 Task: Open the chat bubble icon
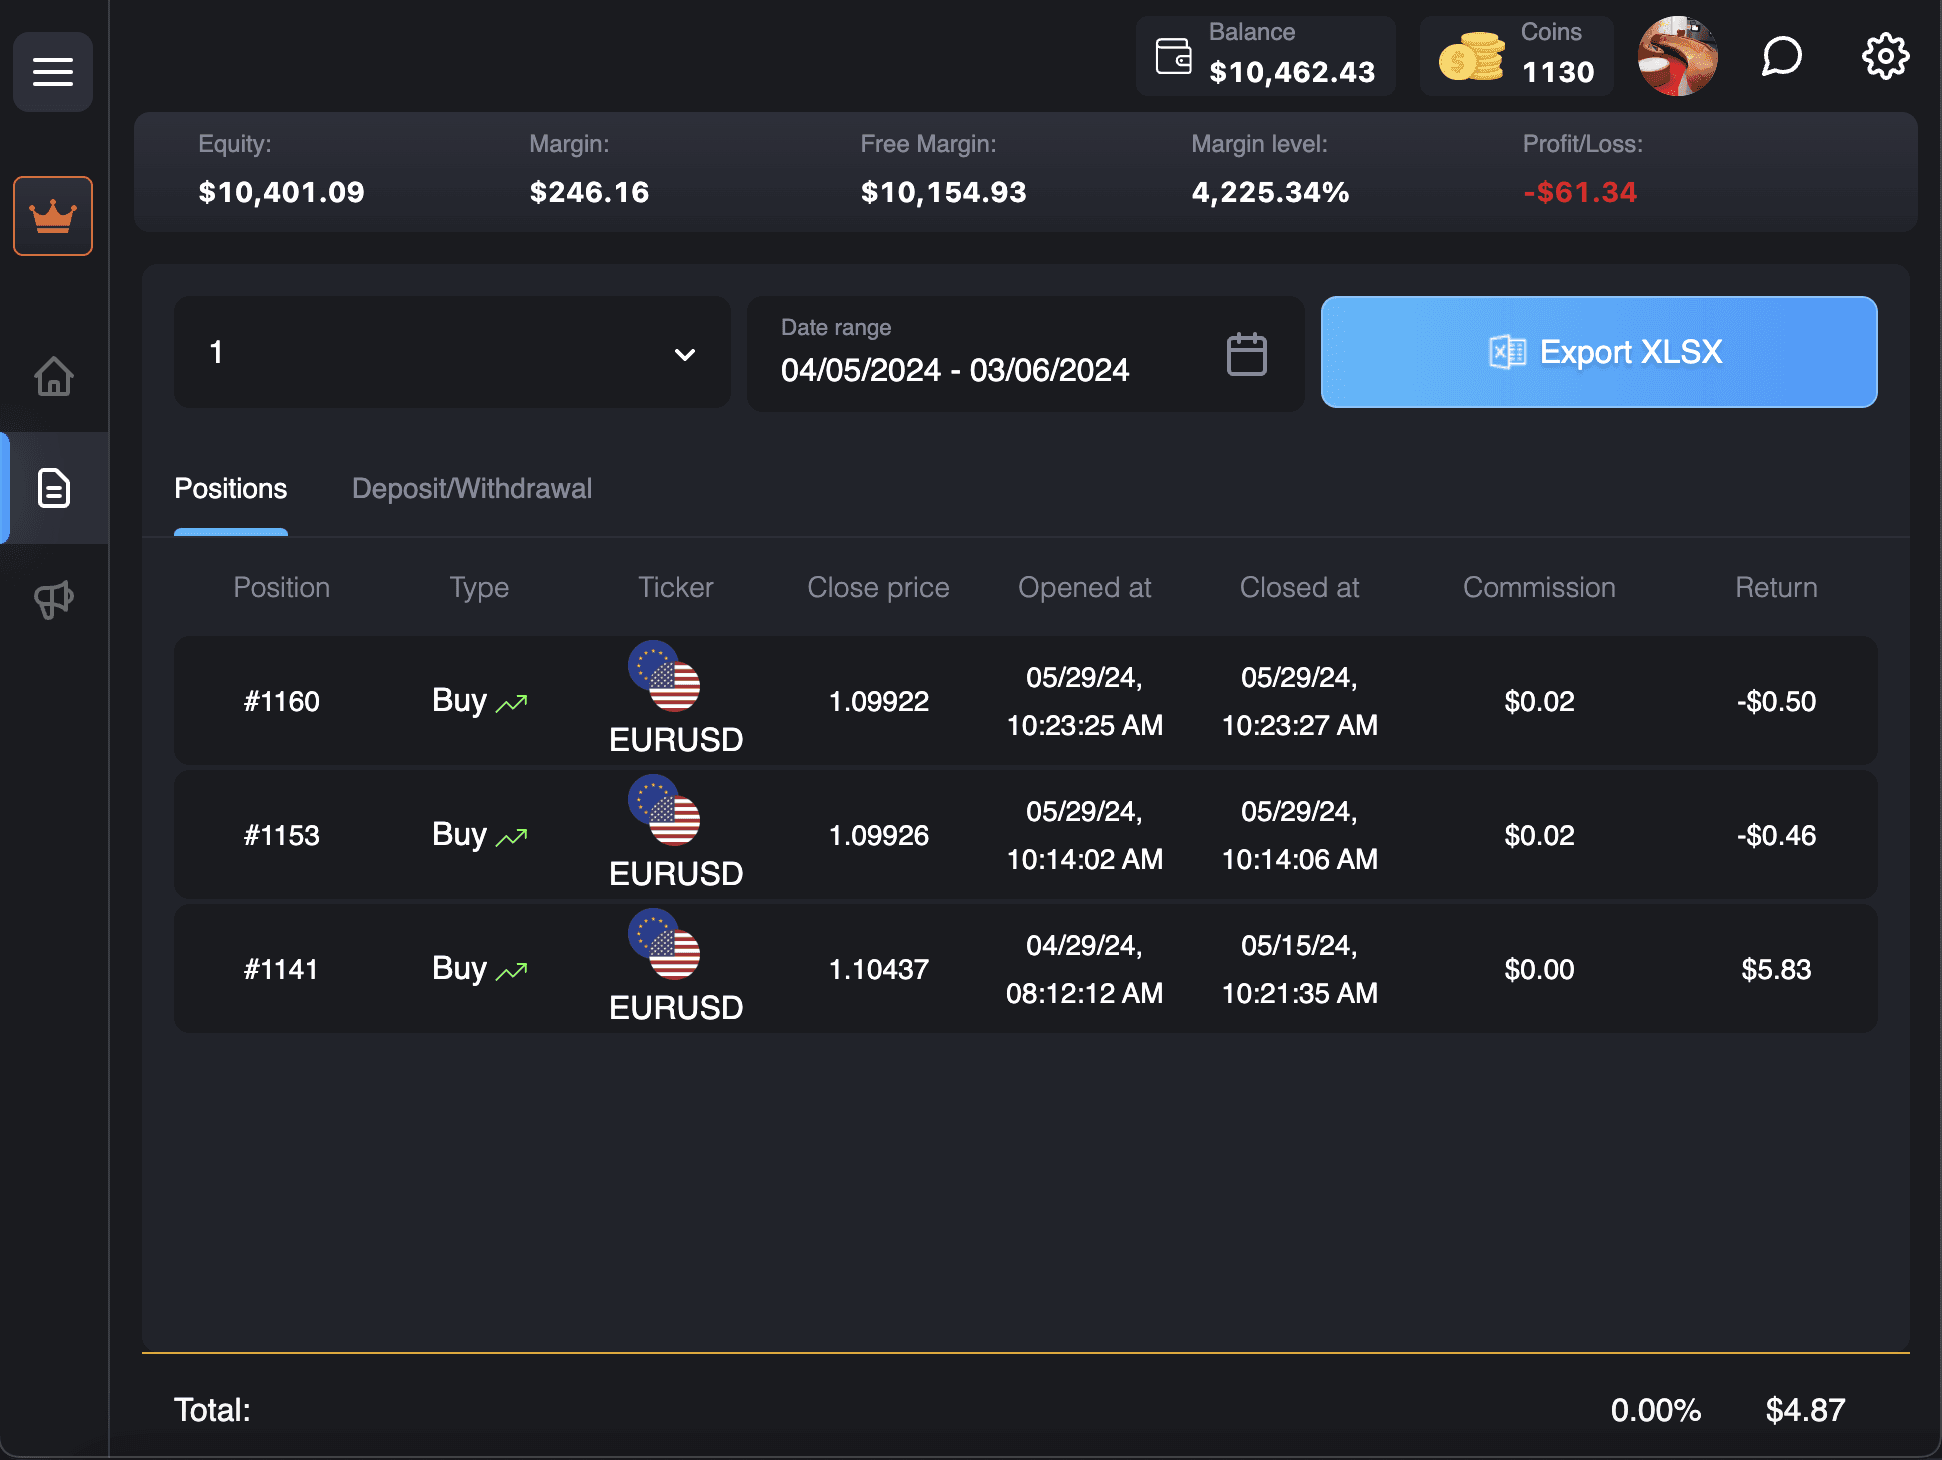1781,56
